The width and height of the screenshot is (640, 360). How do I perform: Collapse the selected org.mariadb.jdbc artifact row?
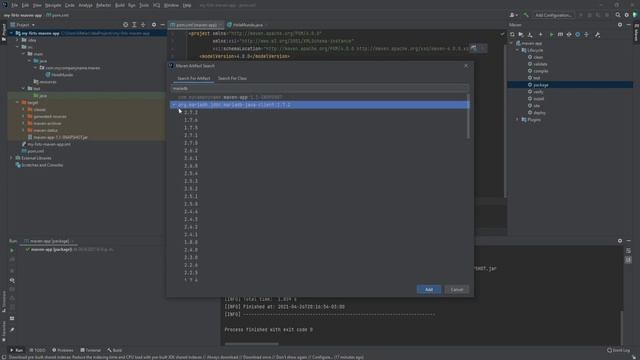point(174,105)
